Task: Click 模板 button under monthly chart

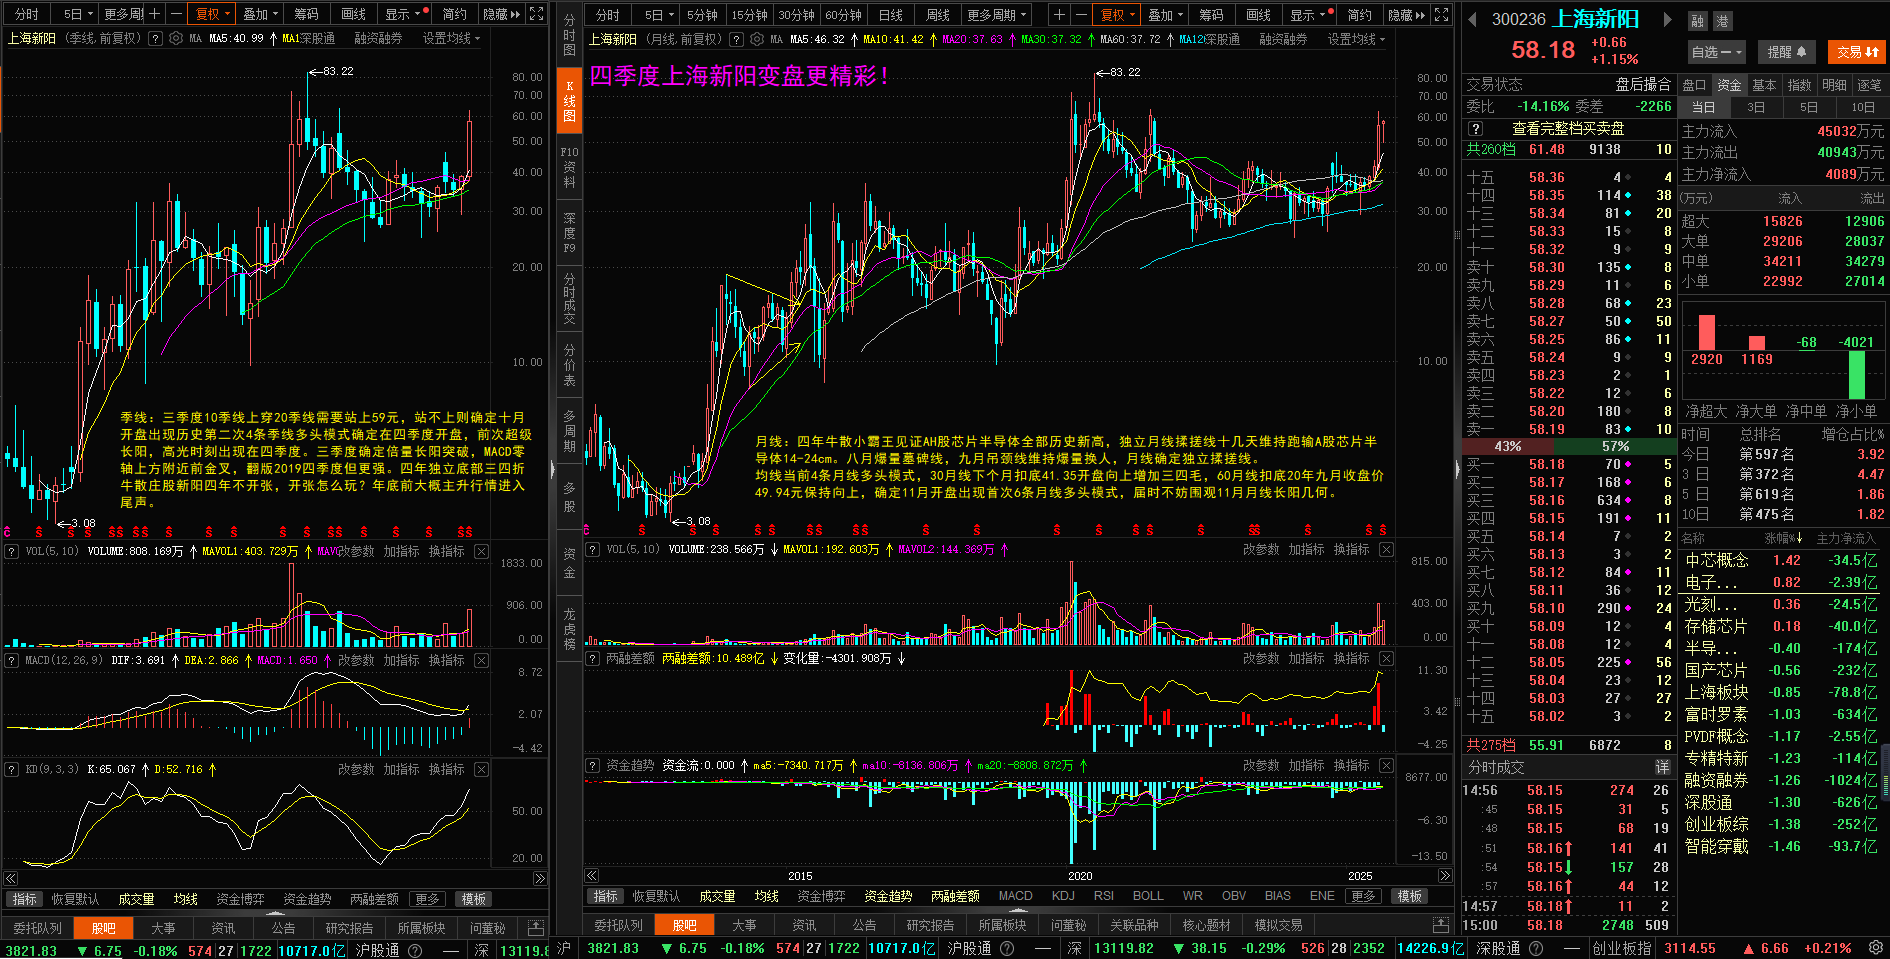Action: click(x=1410, y=896)
